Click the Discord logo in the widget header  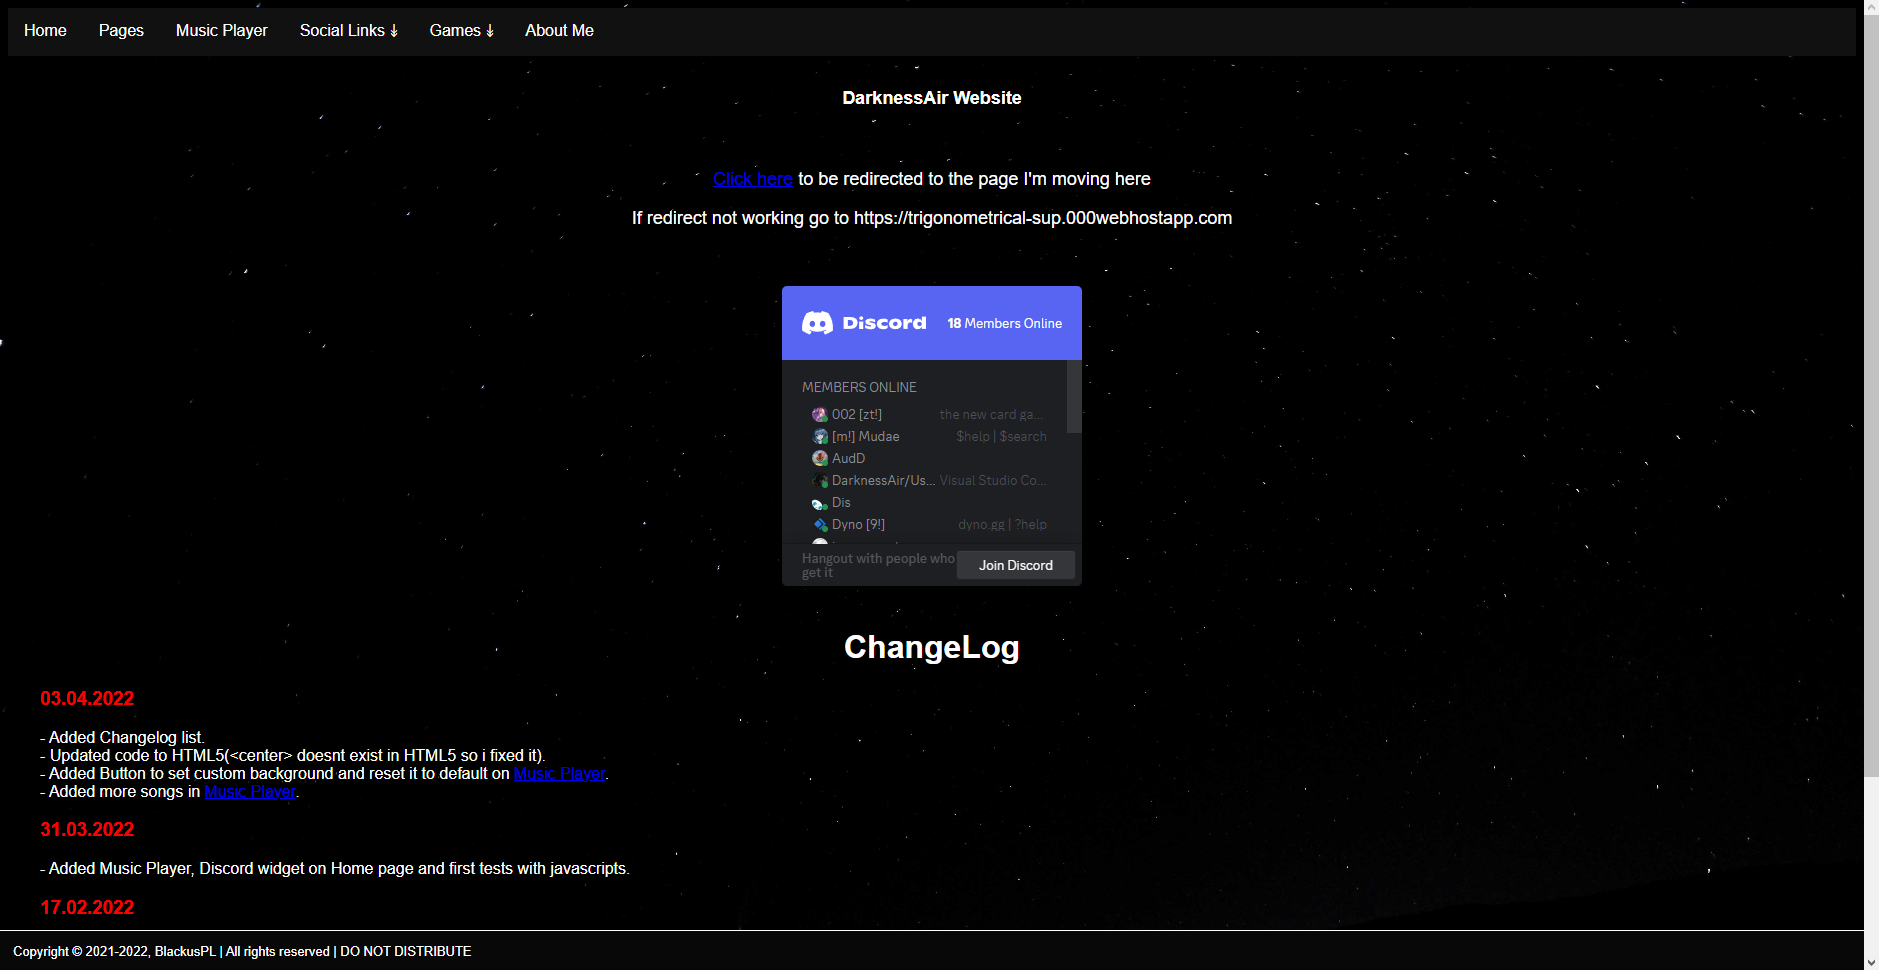pos(864,323)
